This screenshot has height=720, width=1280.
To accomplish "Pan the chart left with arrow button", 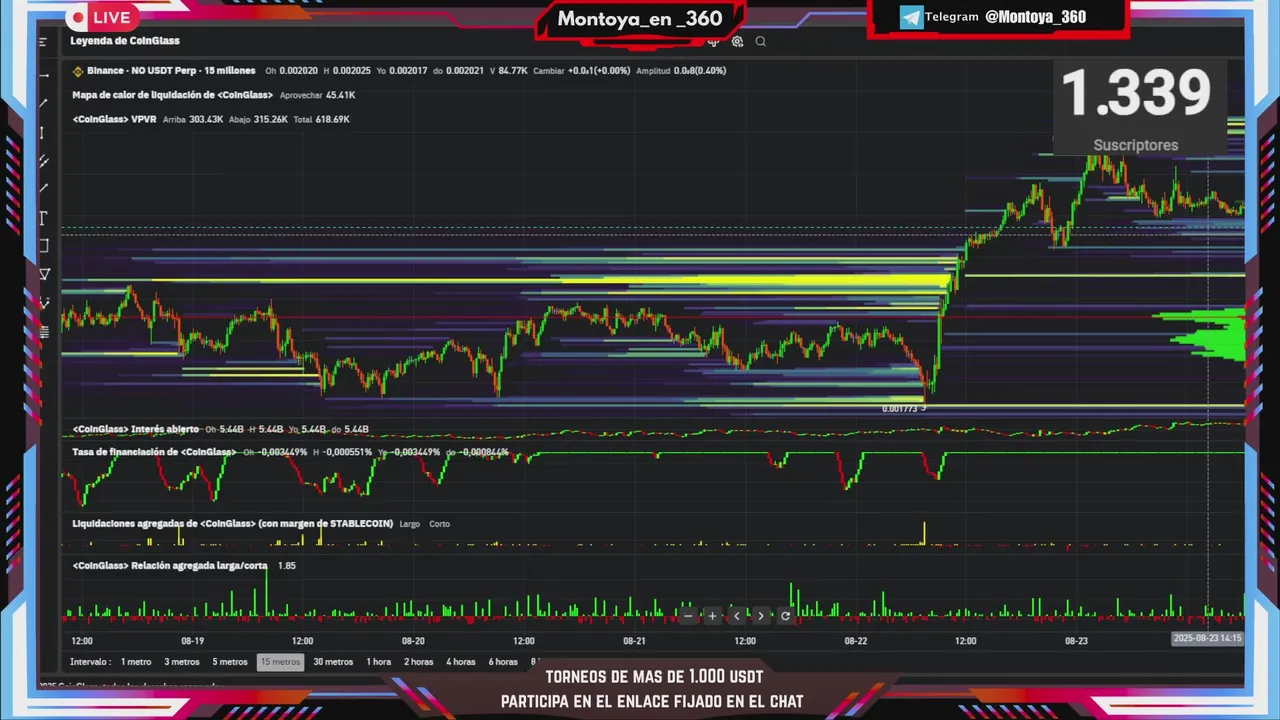I will click(x=737, y=616).
